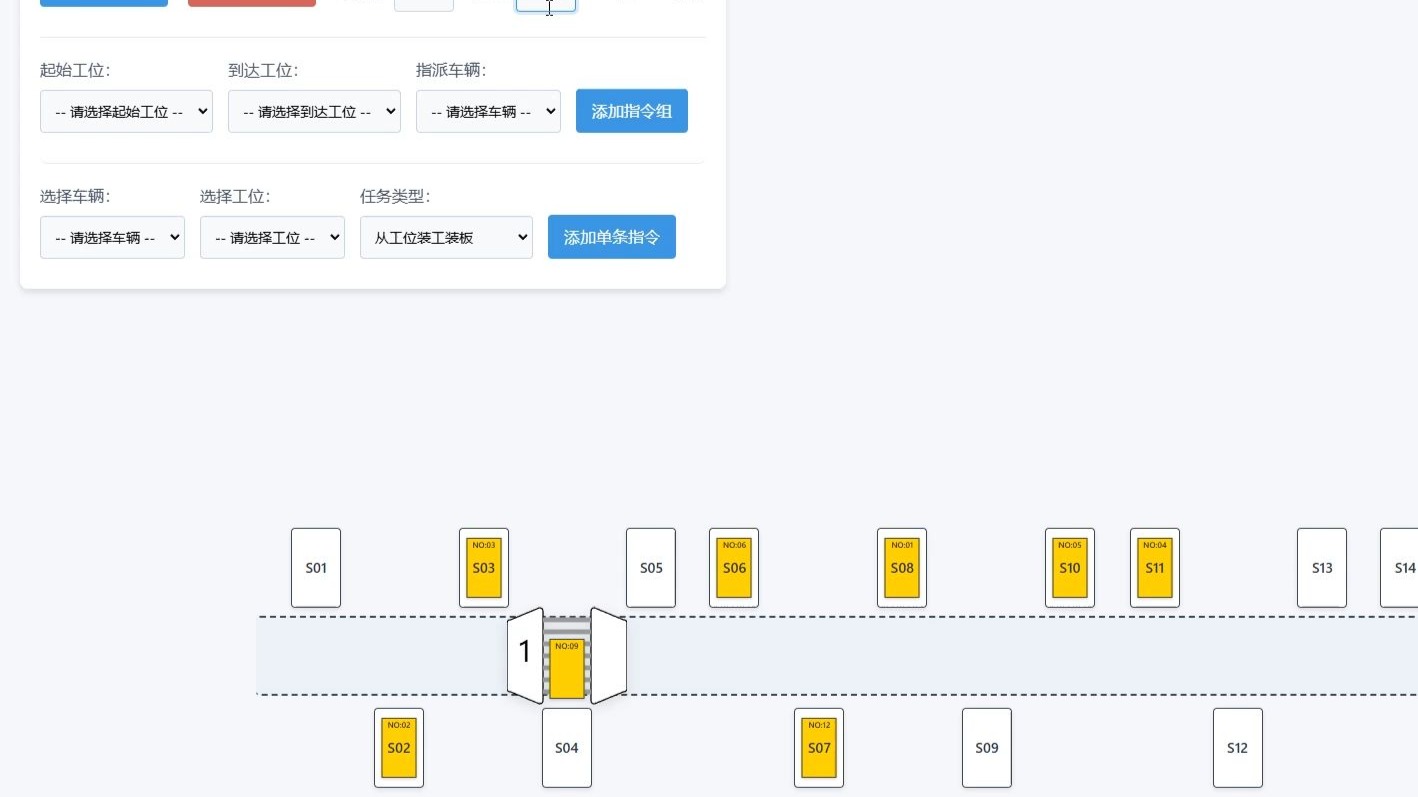This screenshot has width=1418, height=797.
Task: Open the 到达工位 destination station dropdown
Action: tap(314, 111)
